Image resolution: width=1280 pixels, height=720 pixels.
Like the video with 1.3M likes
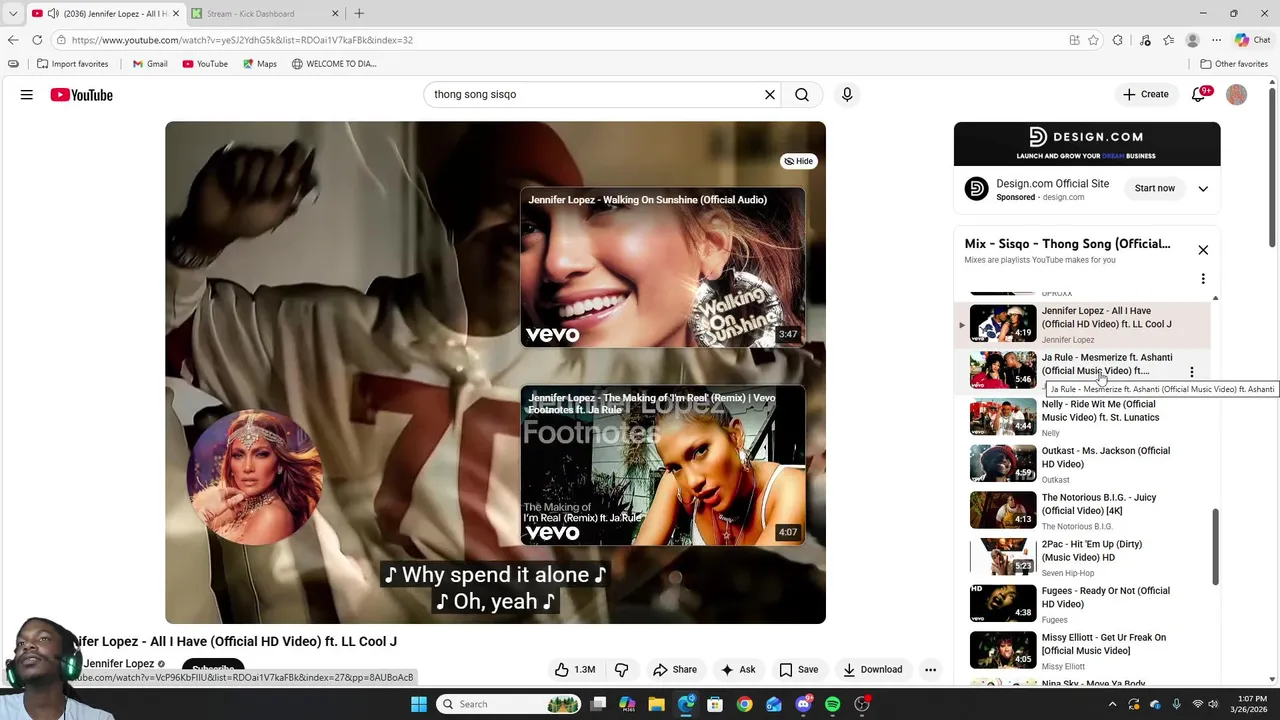click(x=575, y=670)
